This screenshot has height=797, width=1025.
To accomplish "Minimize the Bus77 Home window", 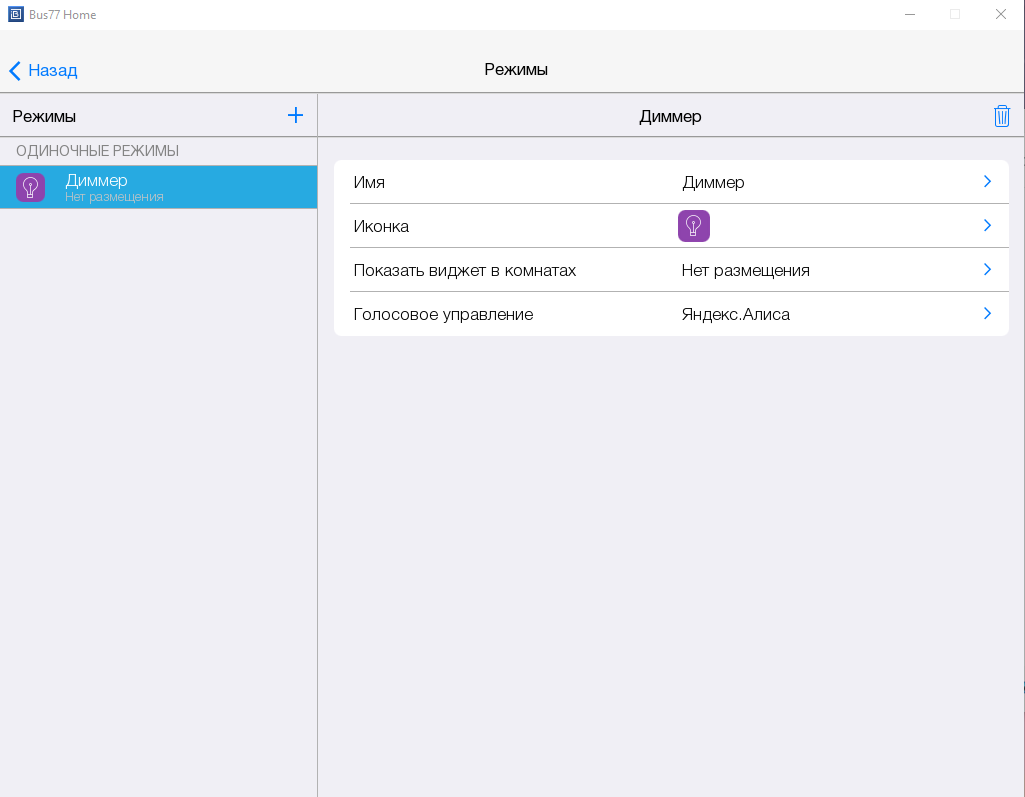I will [x=909, y=15].
